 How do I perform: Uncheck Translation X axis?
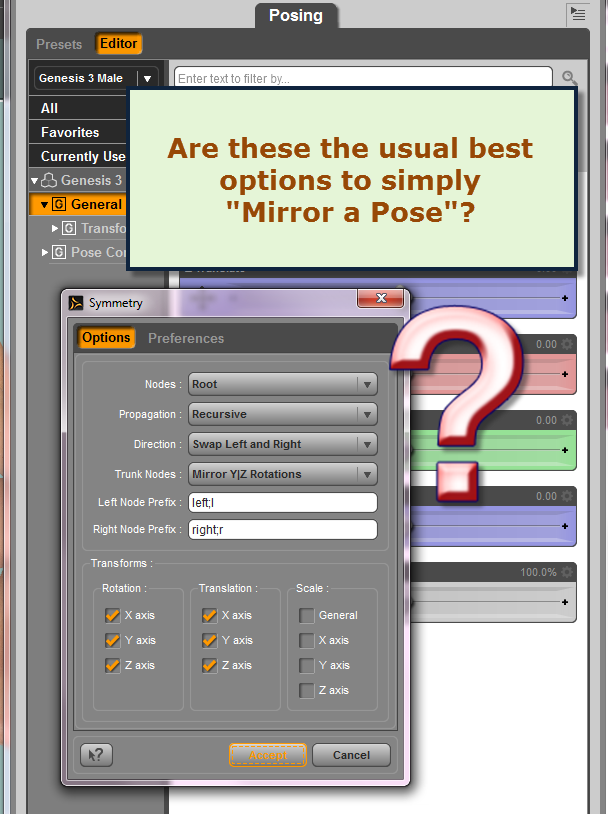(x=209, y=615)
